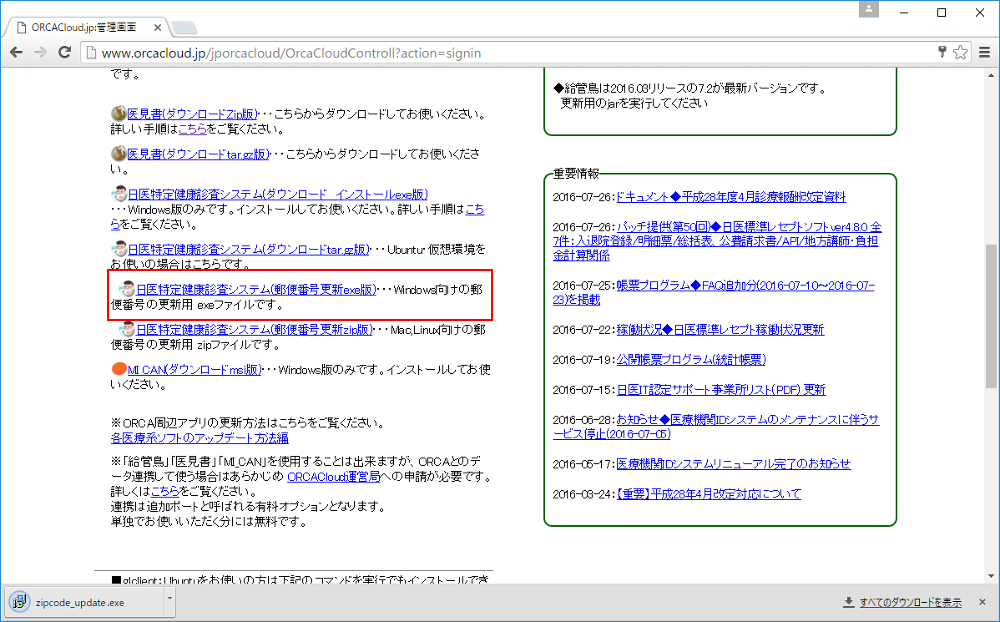This screenshot has height=622, width=1000.
Task: Click the browser forward arrow
Action: pyautogui.click(x=40, y=52)
